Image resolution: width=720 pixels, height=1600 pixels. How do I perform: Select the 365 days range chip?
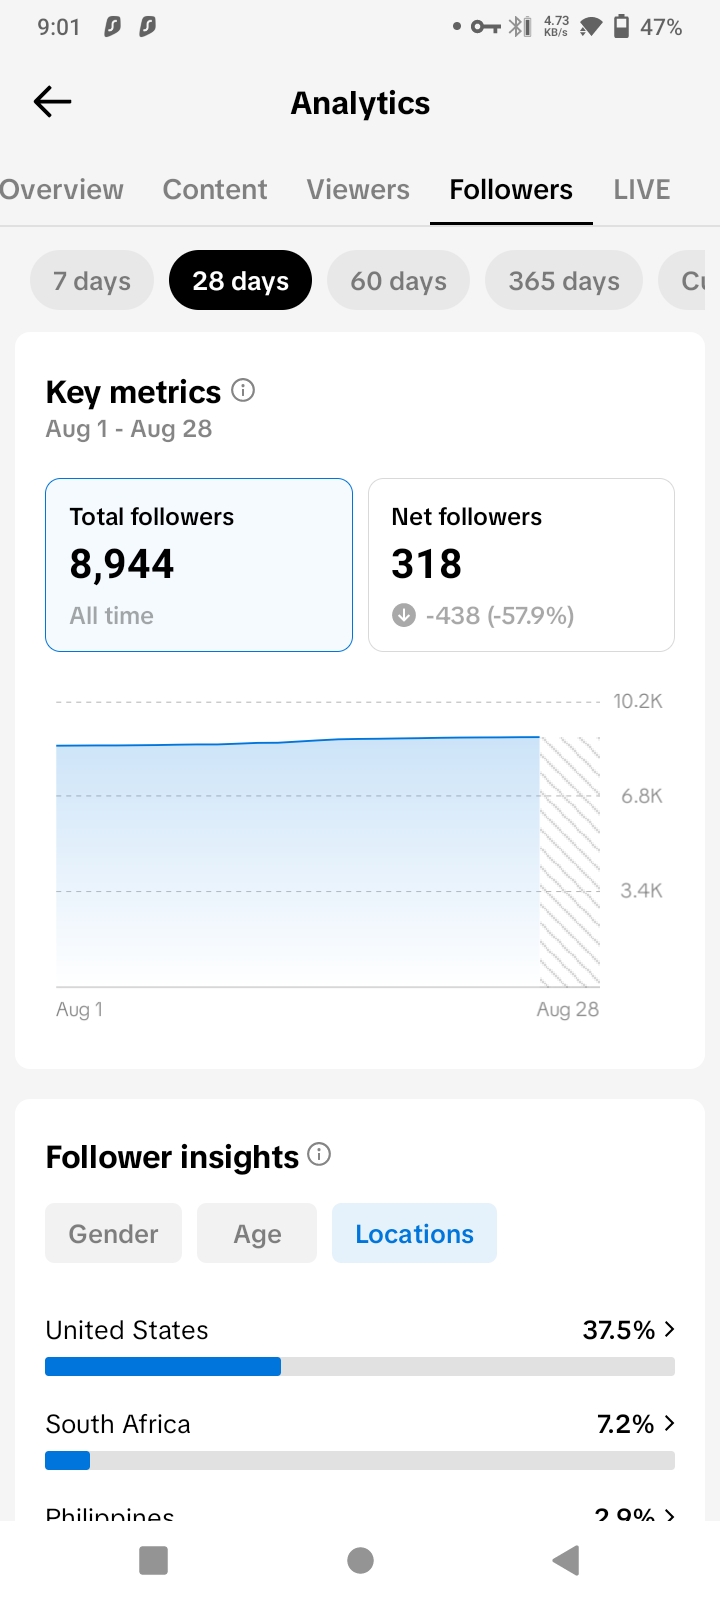pos(564,280)
